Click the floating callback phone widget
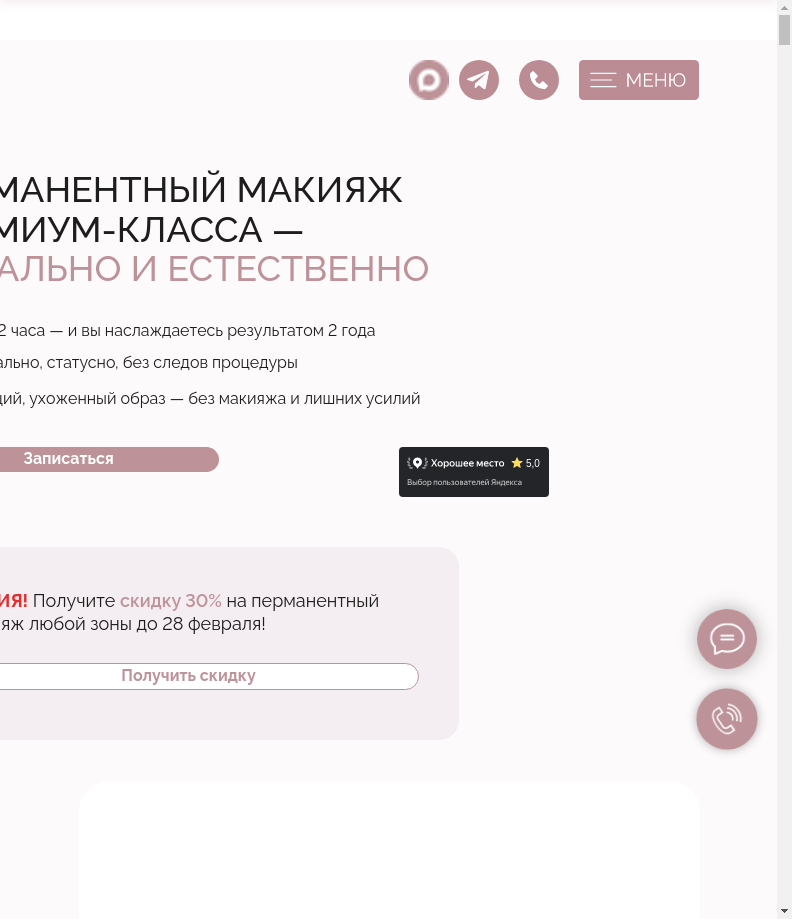792x919 pixels. pyautogui.click(x=727, y=719)
